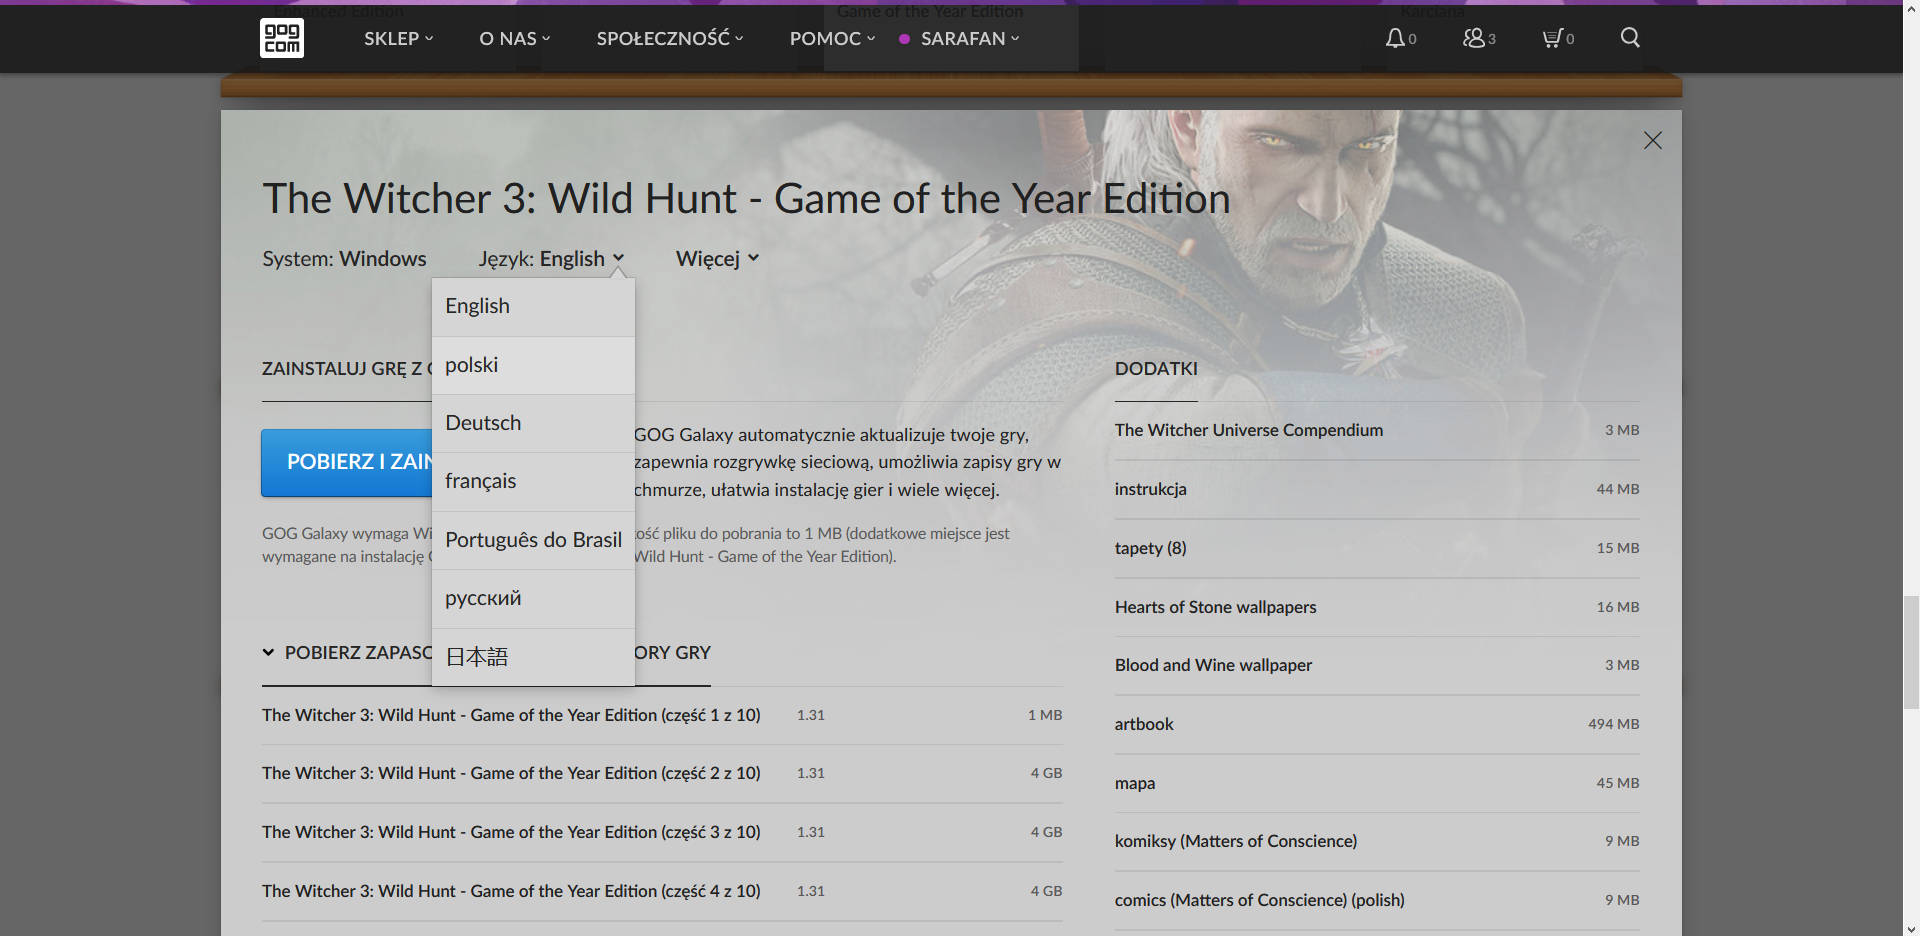Image resolution: width=1920 pixels, height=936 pixels.
Task: Open the SKLEP menu
Action: click(x=398, y=38)
